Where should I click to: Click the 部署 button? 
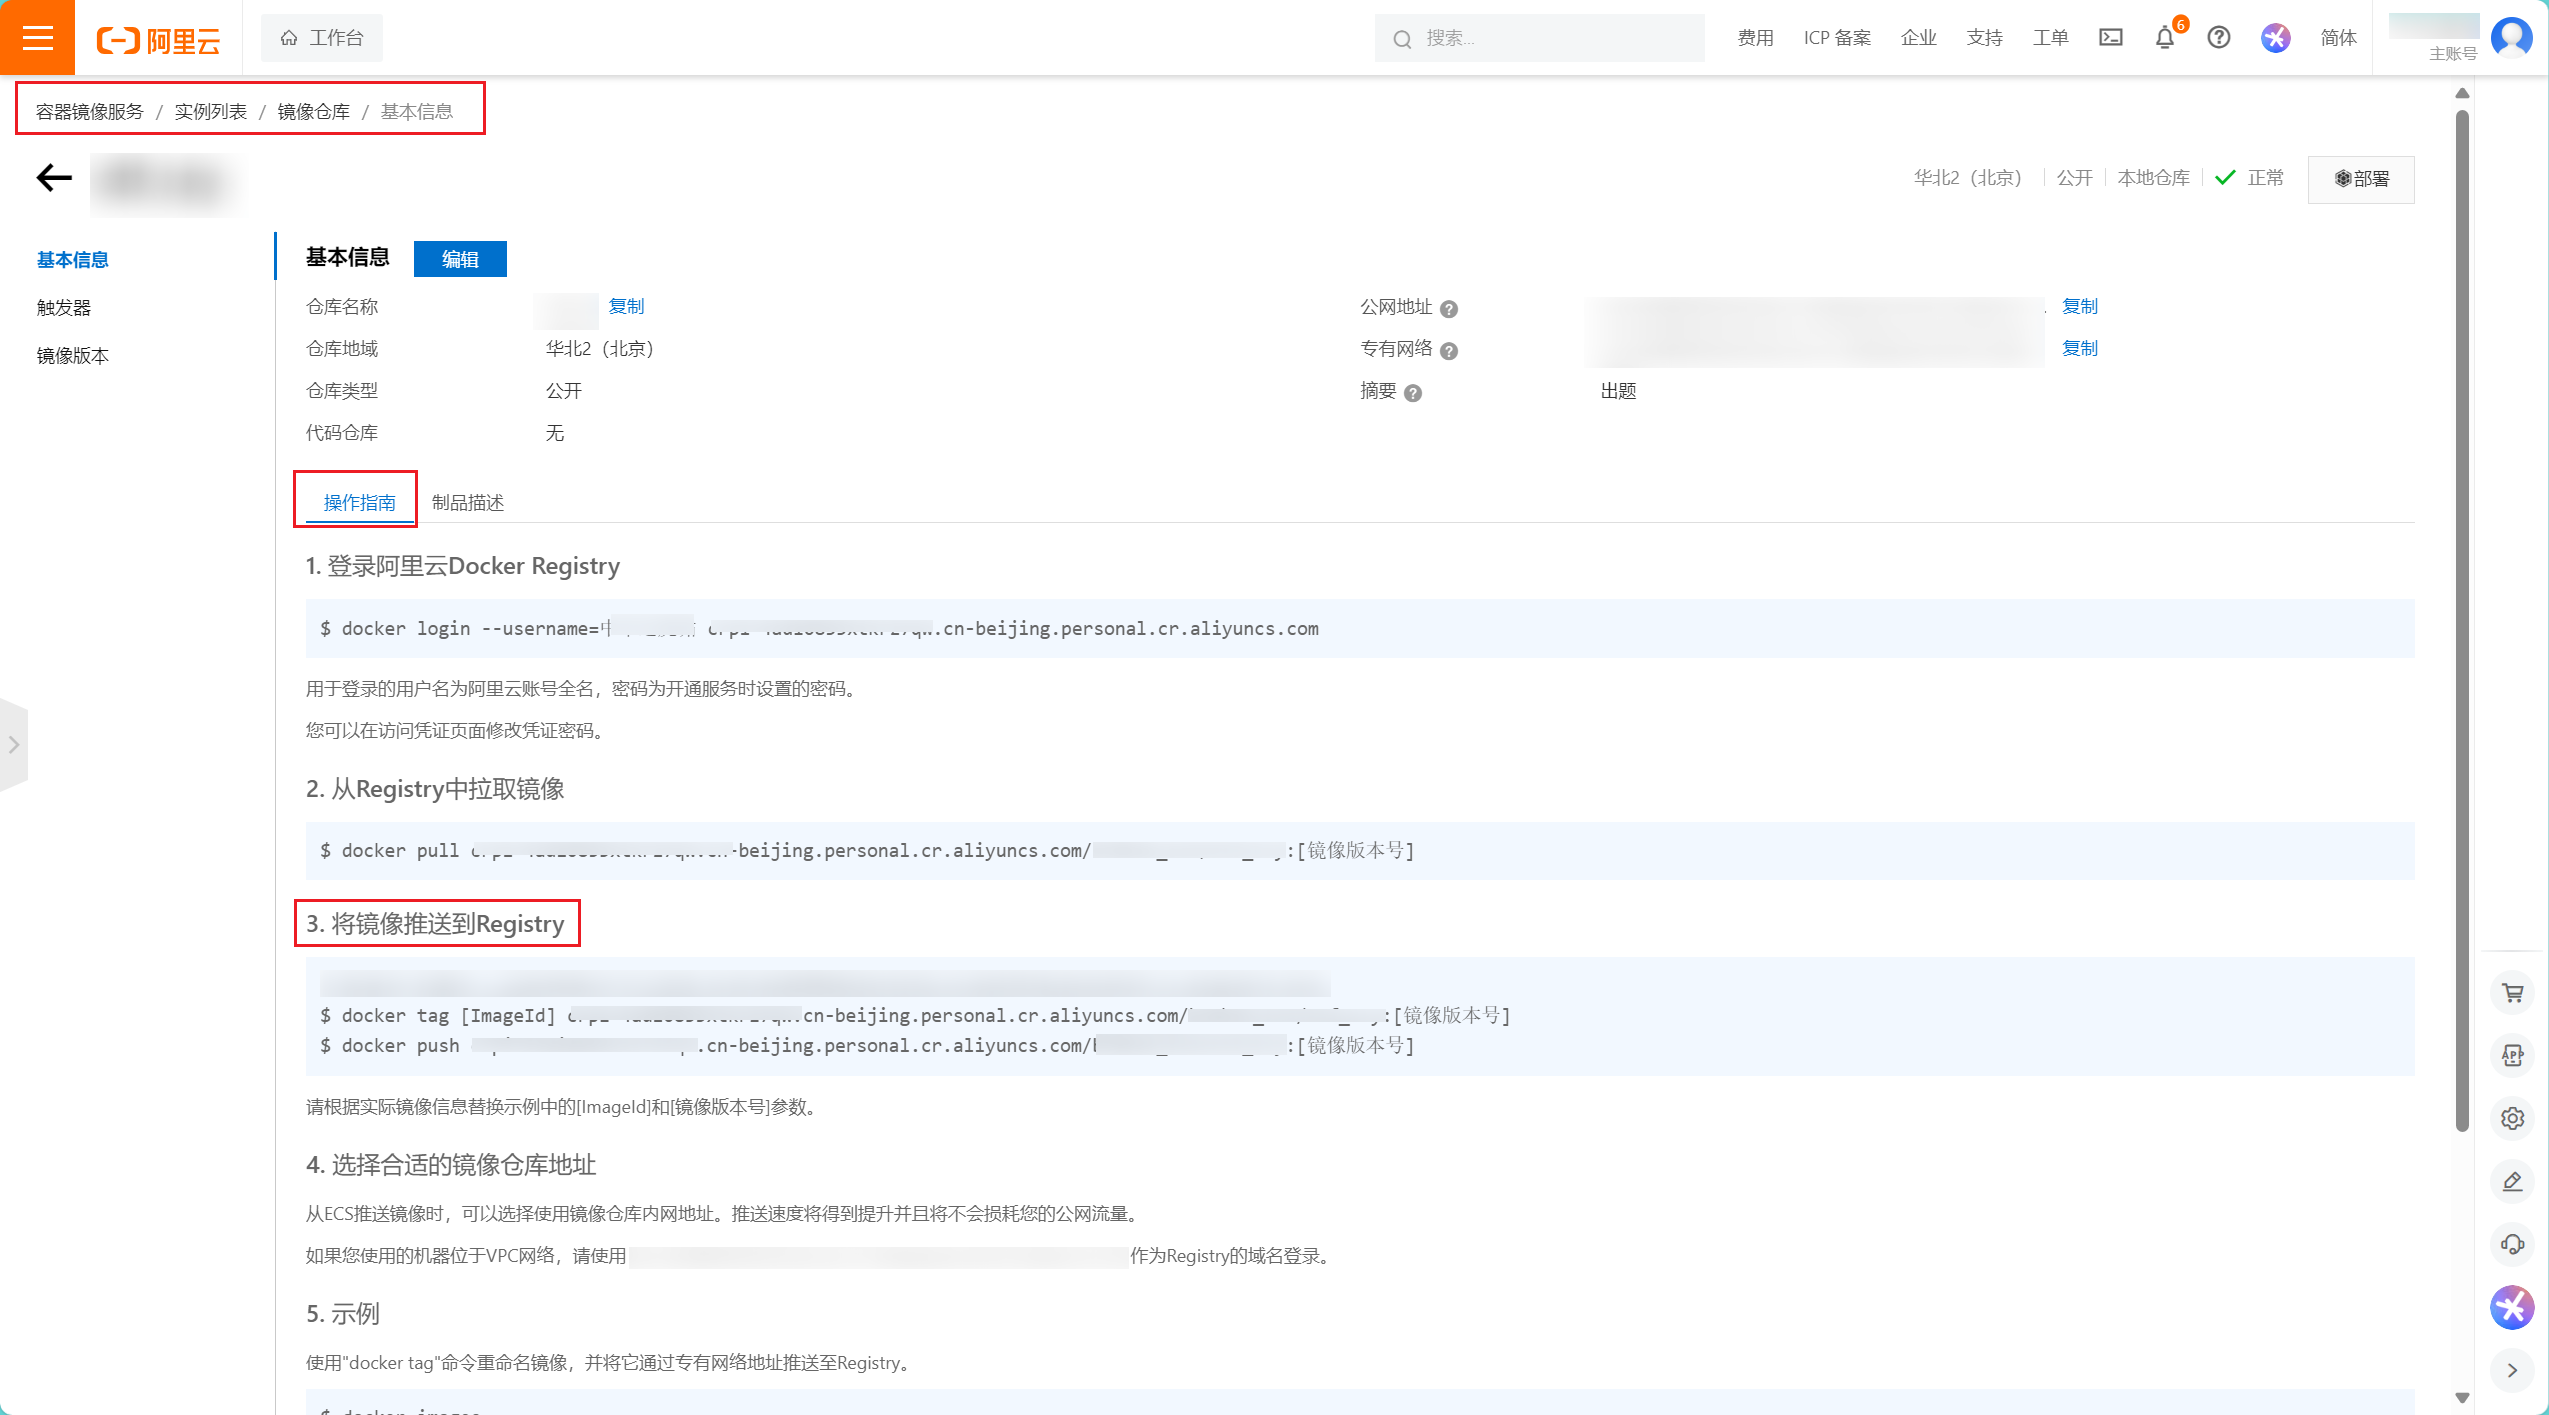pos(2361,179)
